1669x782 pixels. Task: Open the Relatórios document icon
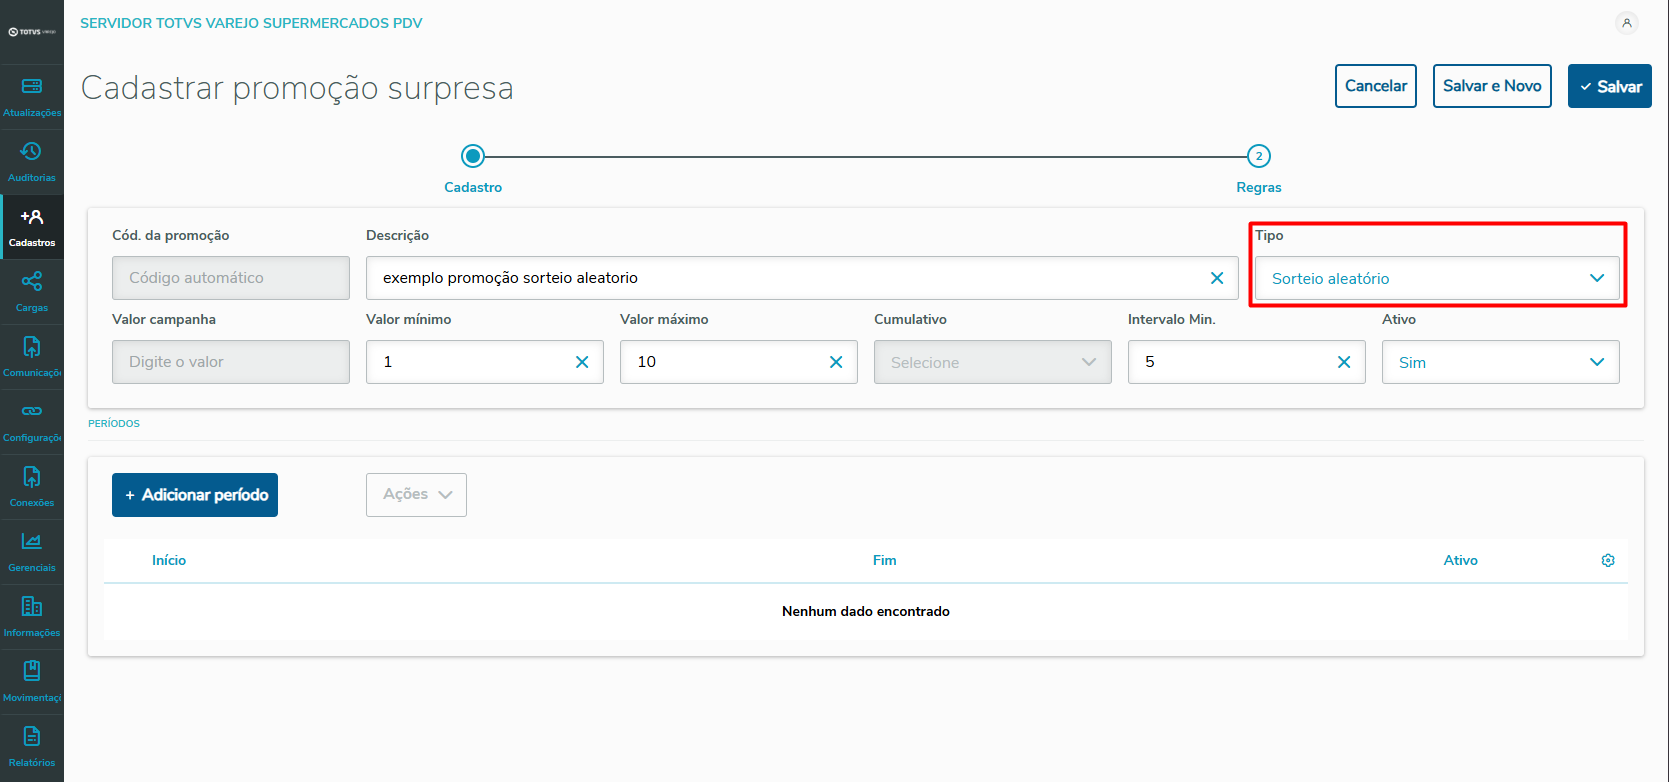pos(32,737)
